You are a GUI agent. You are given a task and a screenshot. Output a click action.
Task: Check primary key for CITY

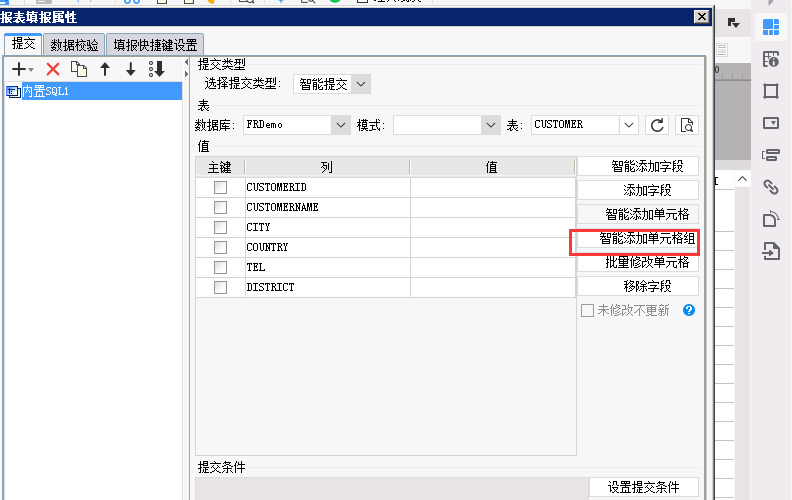(x=220, y=227)
